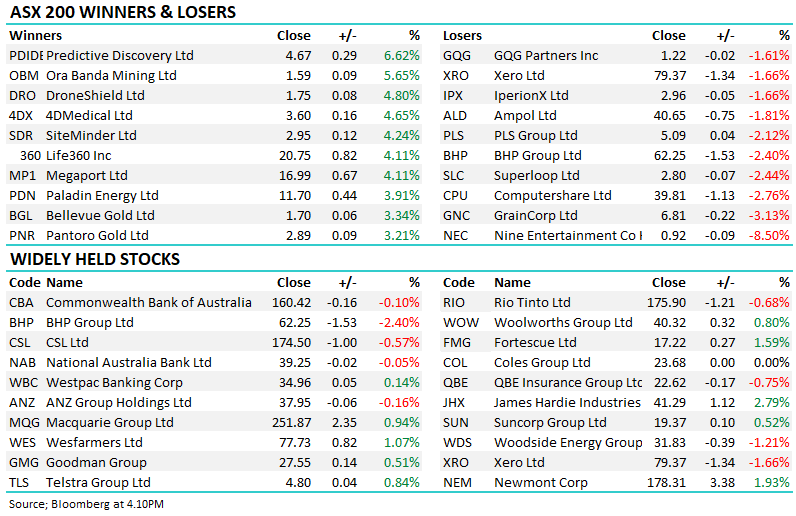
Task: Select the Nine Entertainment -8.50% cell
Action: (x=769, y=236)
